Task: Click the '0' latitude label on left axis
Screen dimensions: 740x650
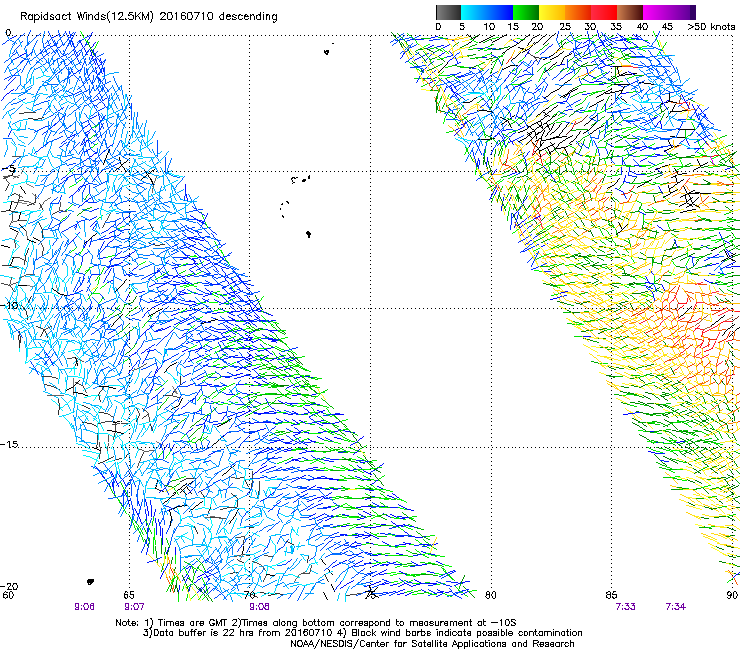Action: [8, 33]
